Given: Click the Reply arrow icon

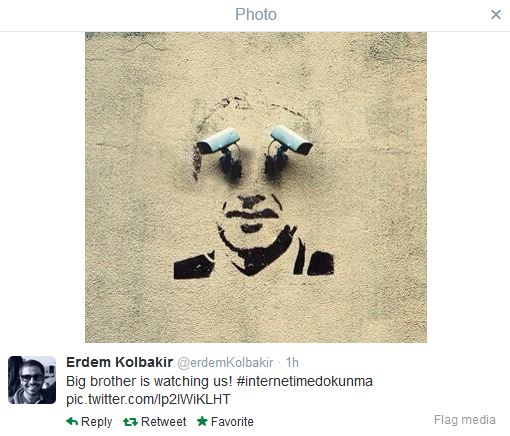Looking at the screenshot, I should 72,421.
